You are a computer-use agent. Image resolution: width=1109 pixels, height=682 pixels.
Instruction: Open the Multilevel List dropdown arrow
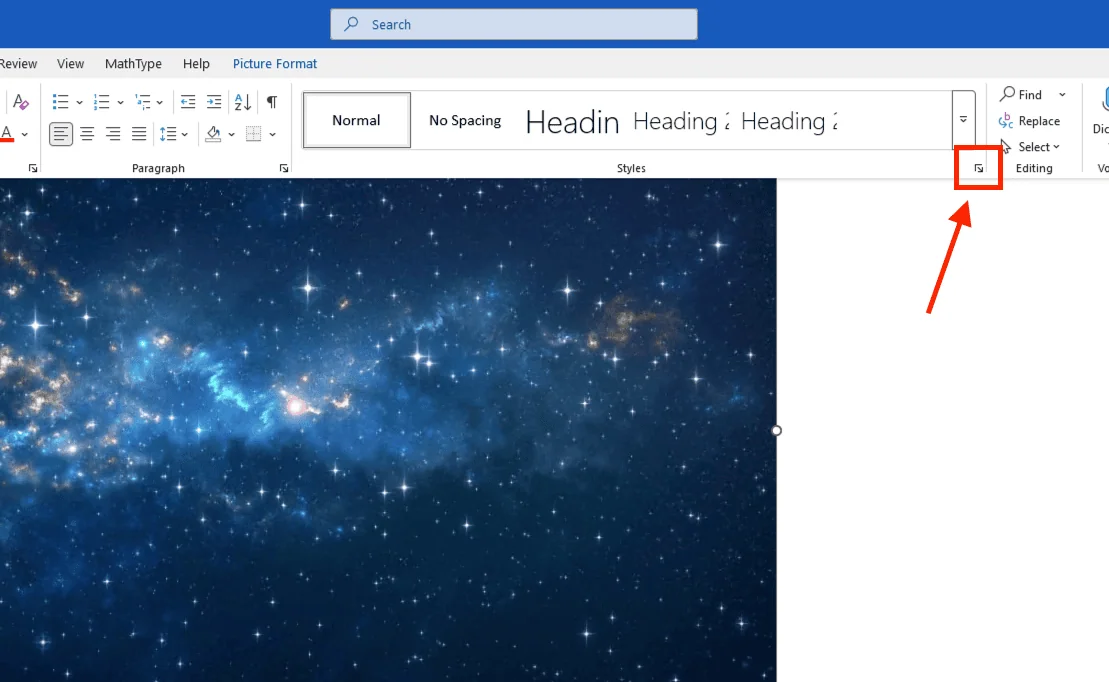point(160,103)
